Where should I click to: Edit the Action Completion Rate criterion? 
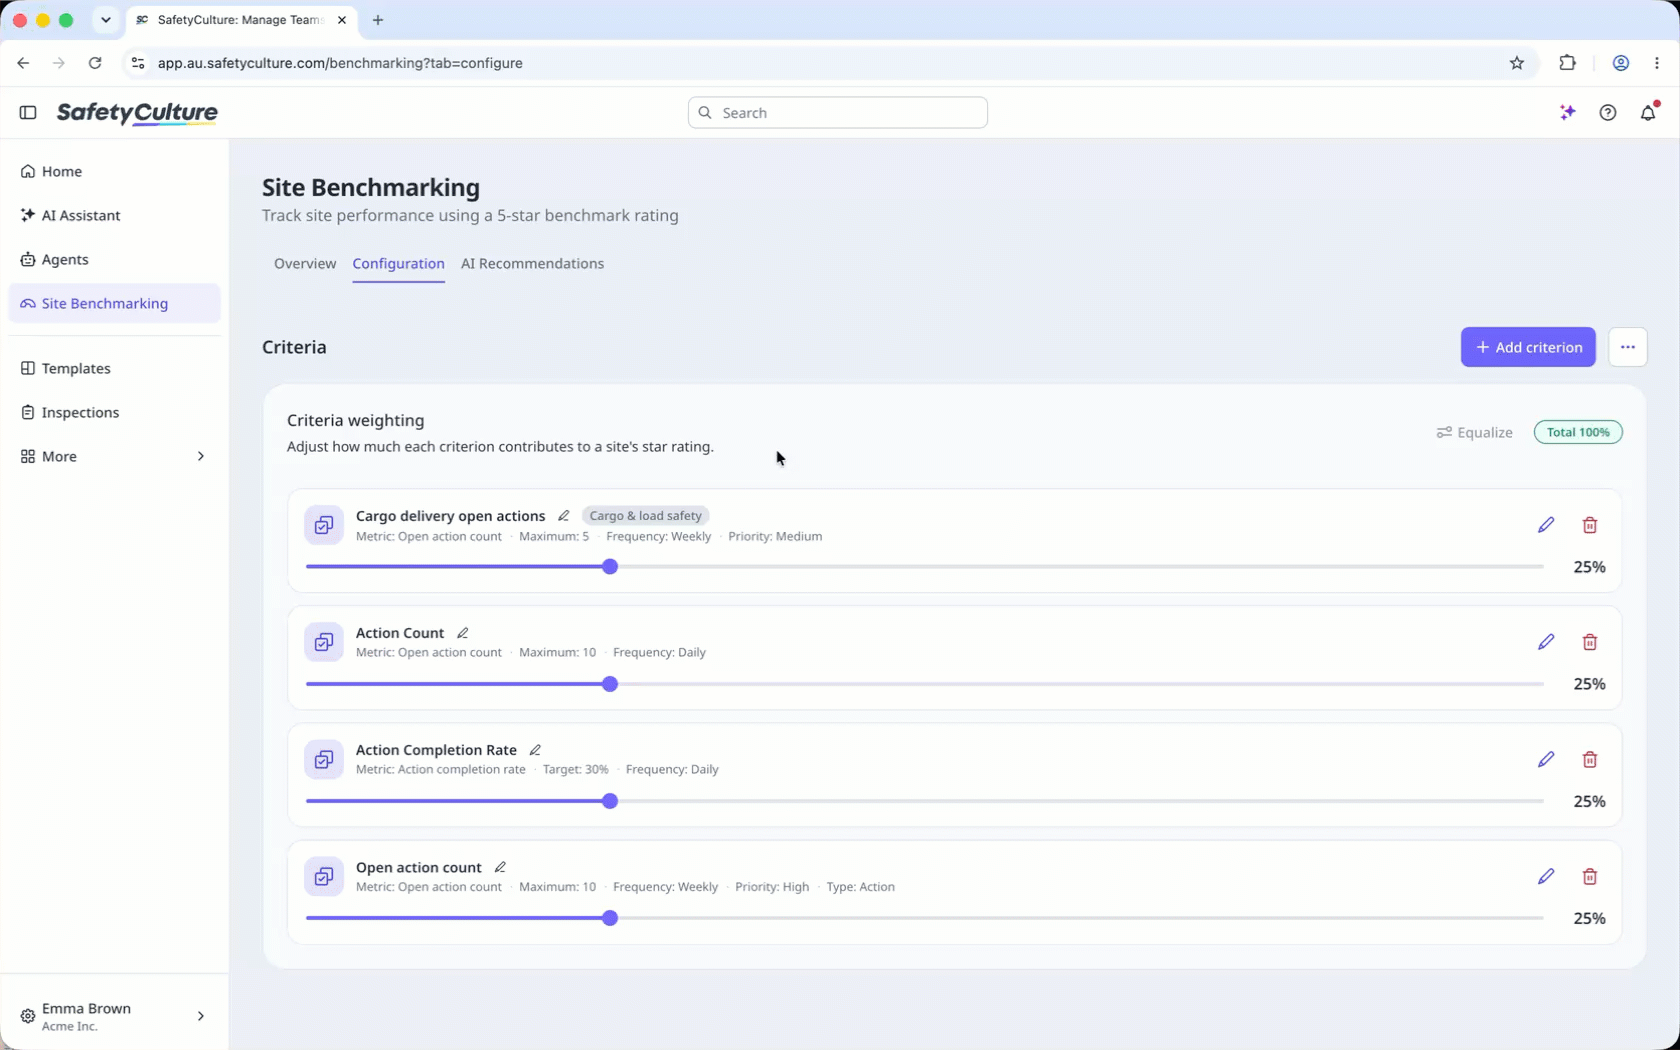tap(1546, 760)
